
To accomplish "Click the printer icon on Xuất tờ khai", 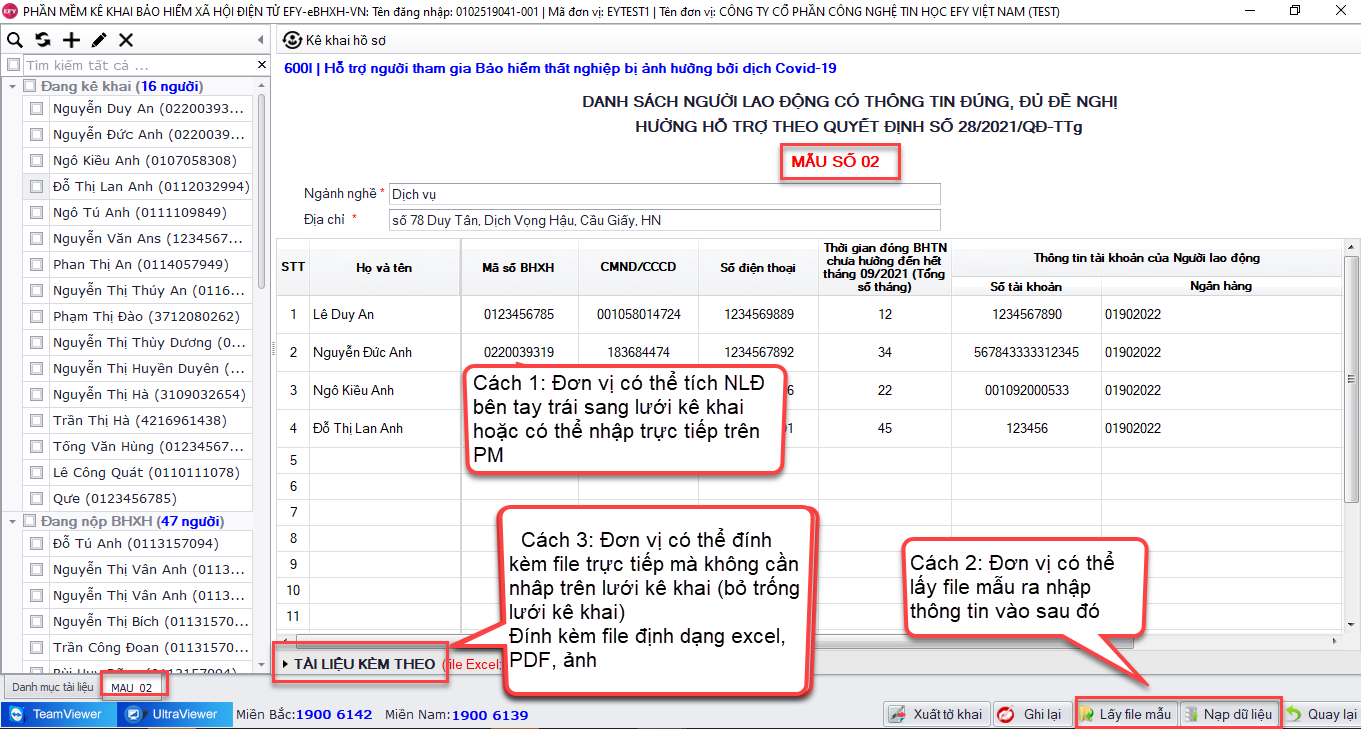I will pyautogui.click(x=899, y=714).
